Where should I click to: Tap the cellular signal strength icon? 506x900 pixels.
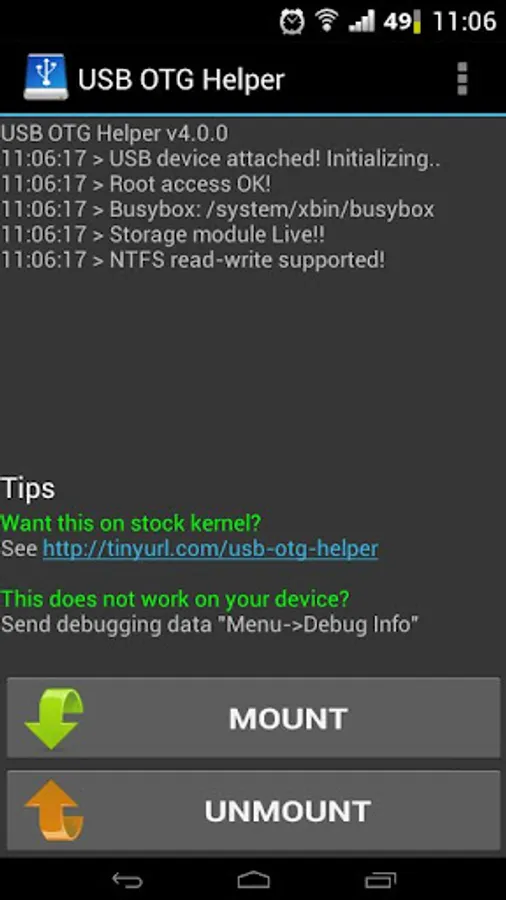(363, 21)
